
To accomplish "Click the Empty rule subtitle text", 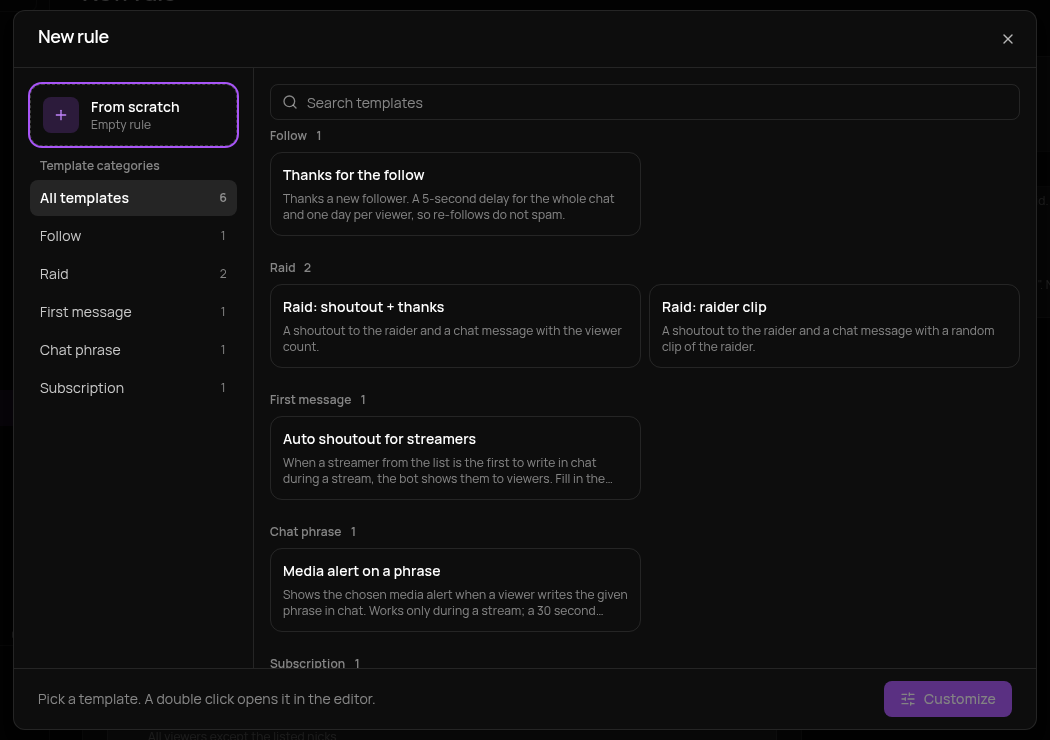I will (x=121, y=125).
